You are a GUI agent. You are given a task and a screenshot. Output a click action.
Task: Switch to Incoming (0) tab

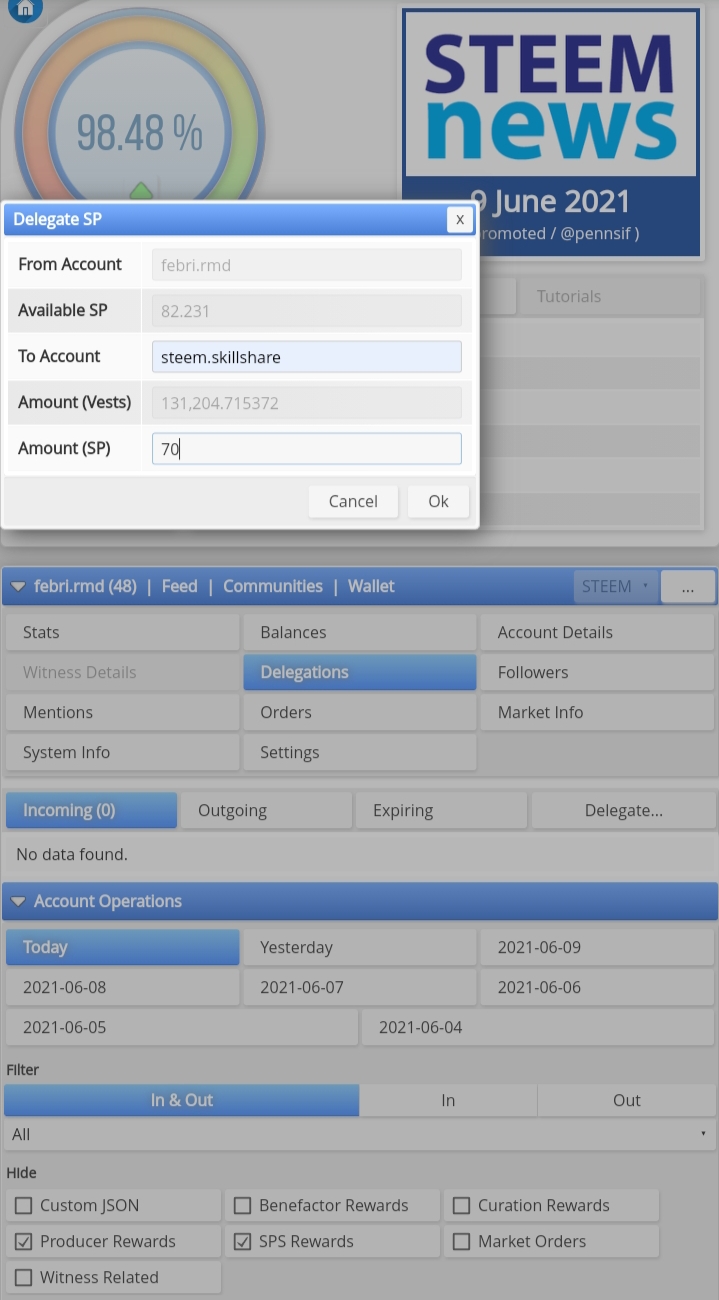tap(91, 810)
